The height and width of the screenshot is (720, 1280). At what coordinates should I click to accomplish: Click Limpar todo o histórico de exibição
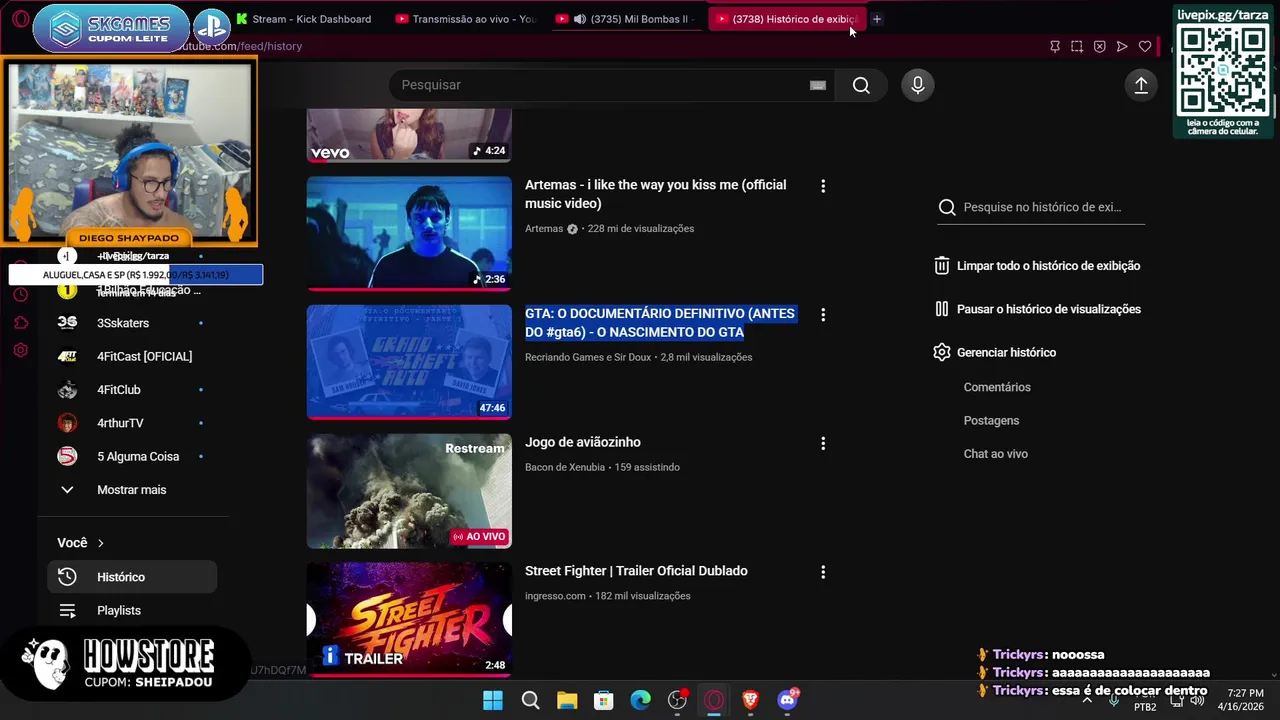point(1048,266)
